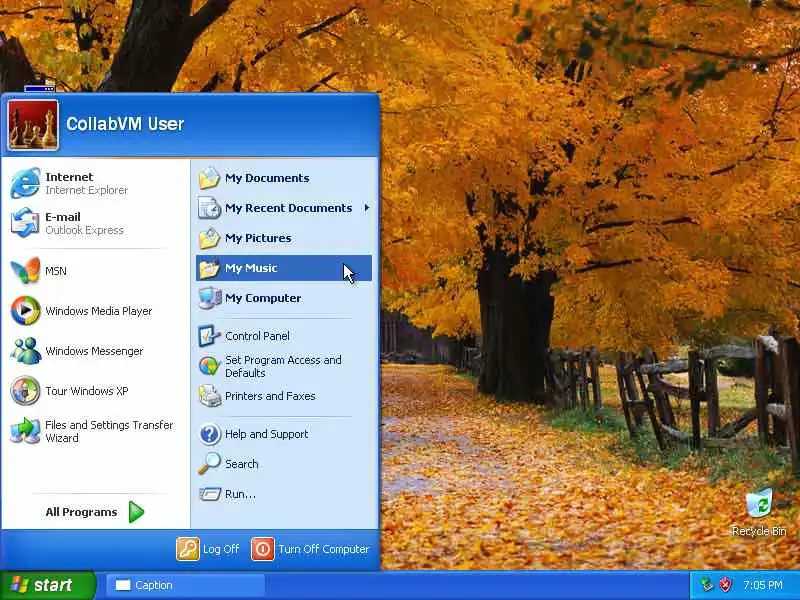
Task: Click the MSN label text
Action: click(x=56, y=271)
